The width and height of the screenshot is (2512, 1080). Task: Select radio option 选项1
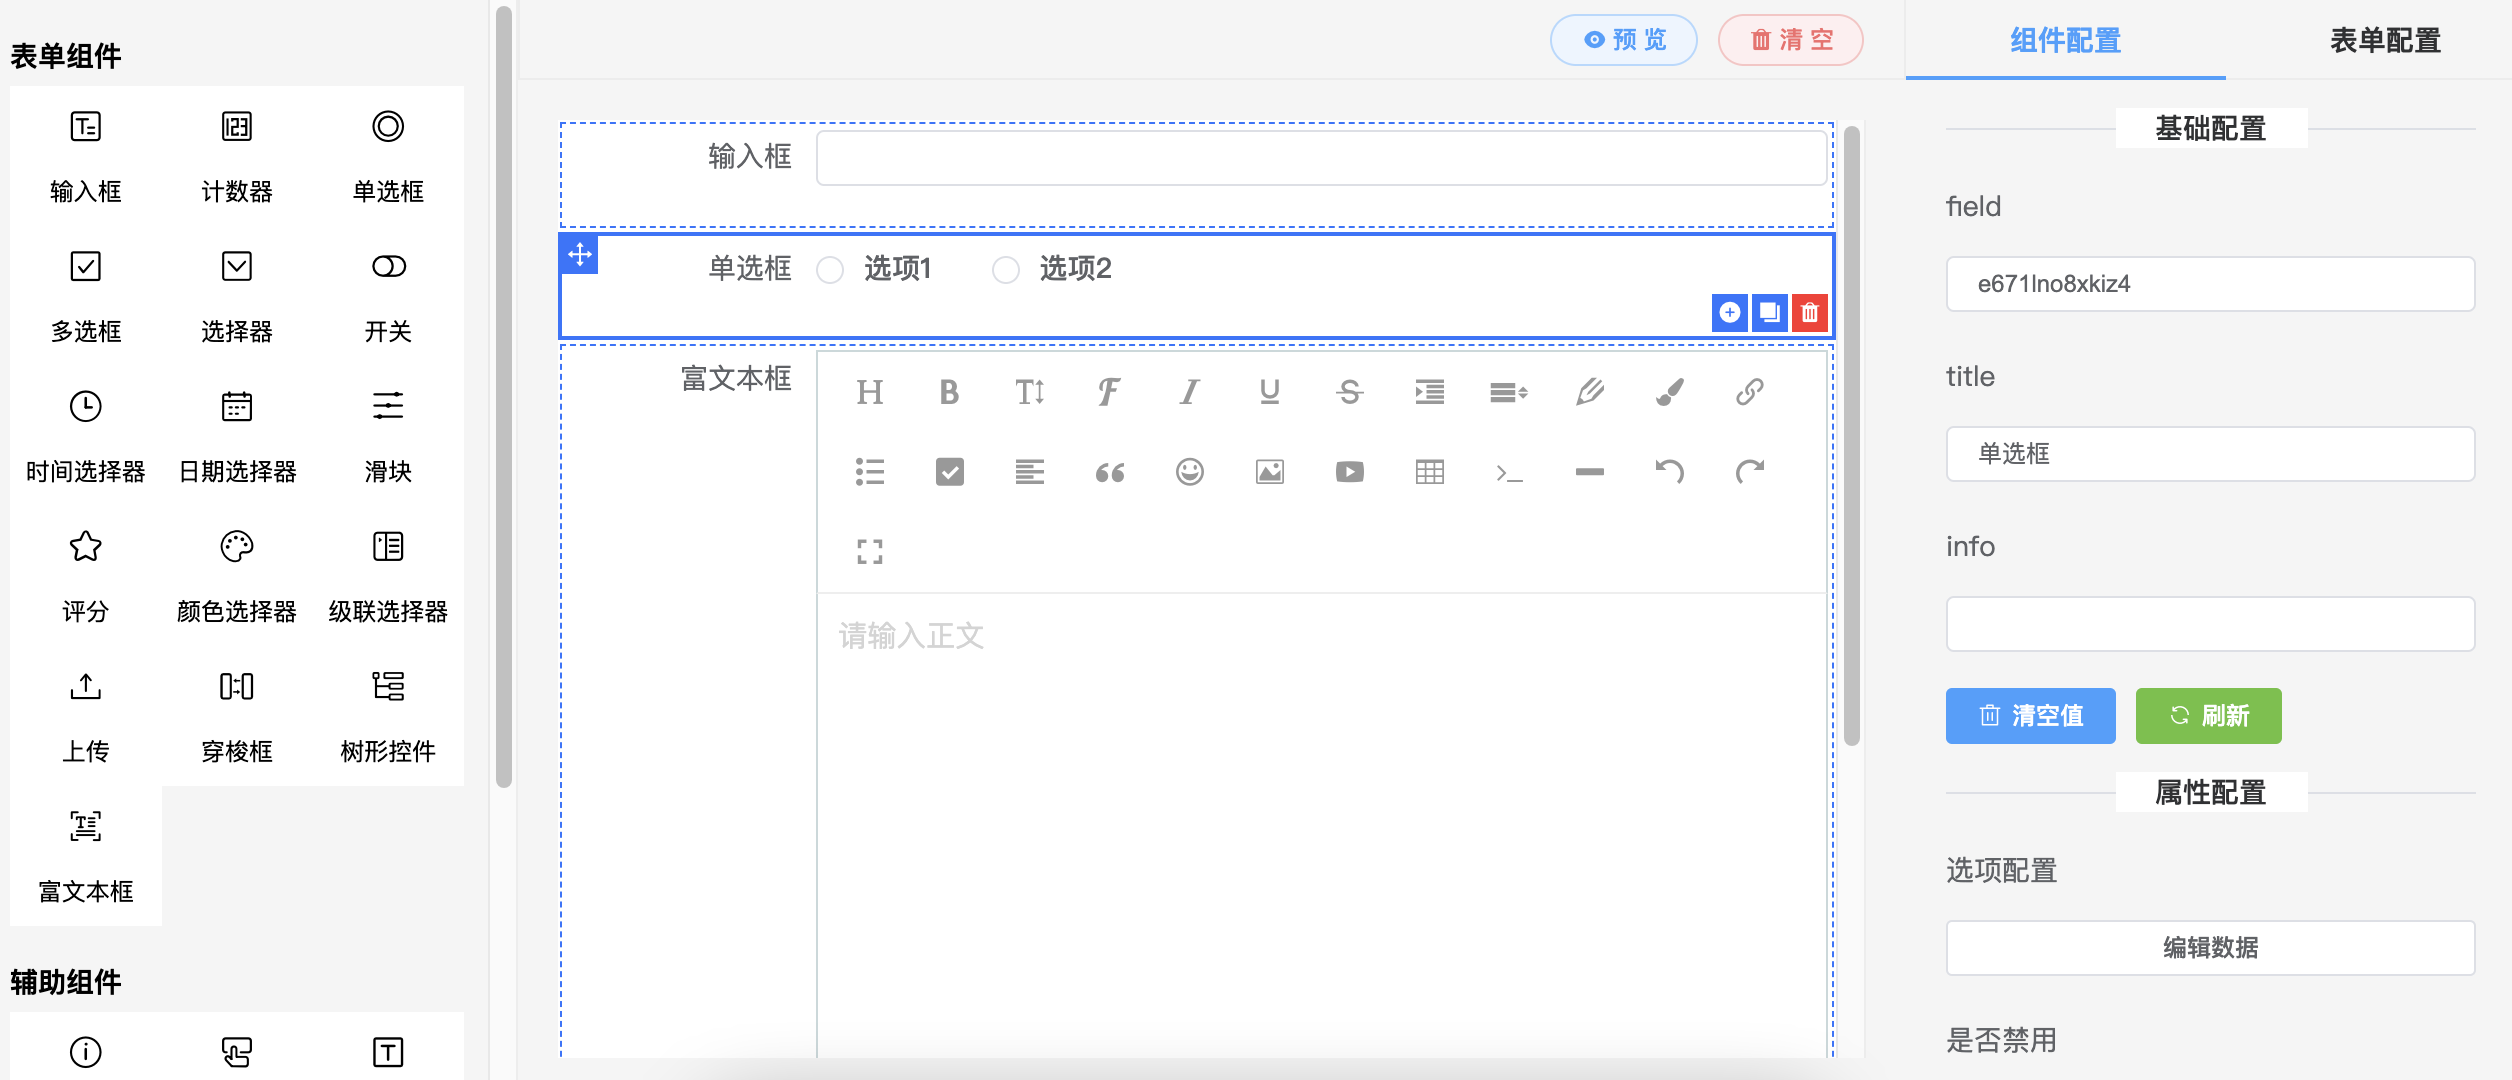click(830, 270)
